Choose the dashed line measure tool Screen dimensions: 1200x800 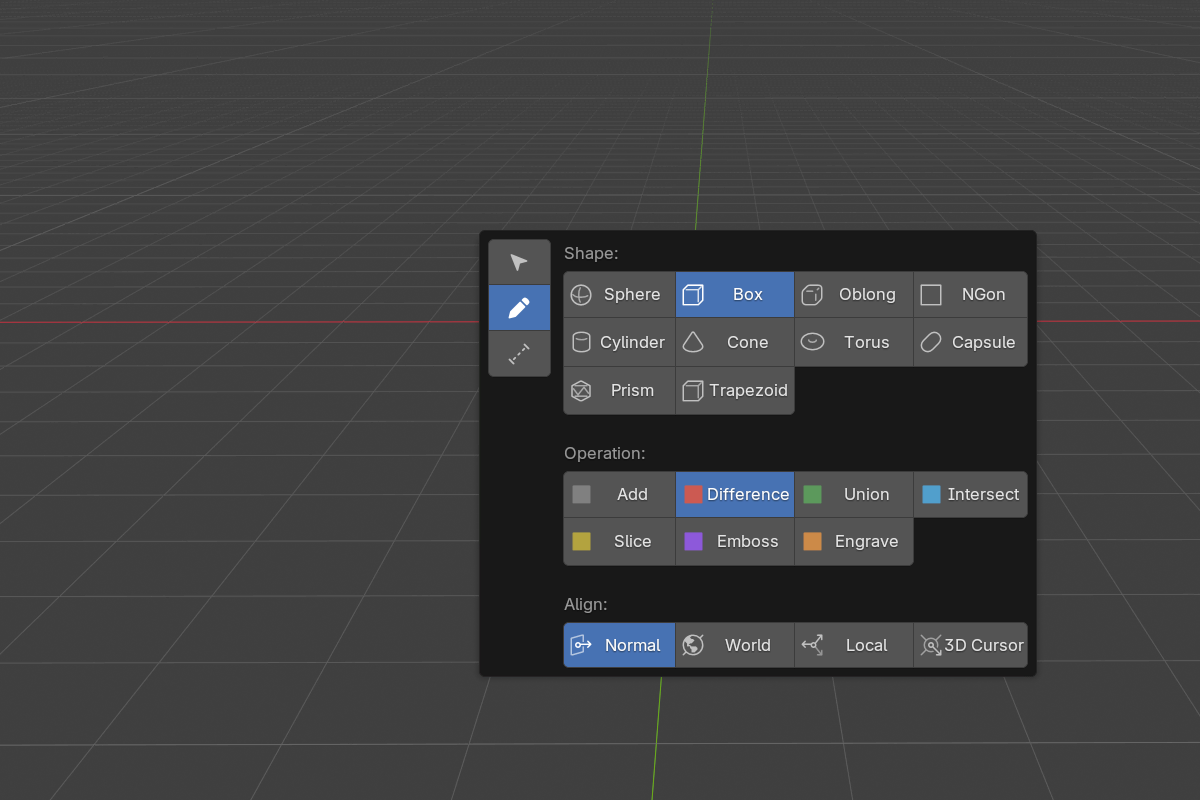[x=519, y=354]
